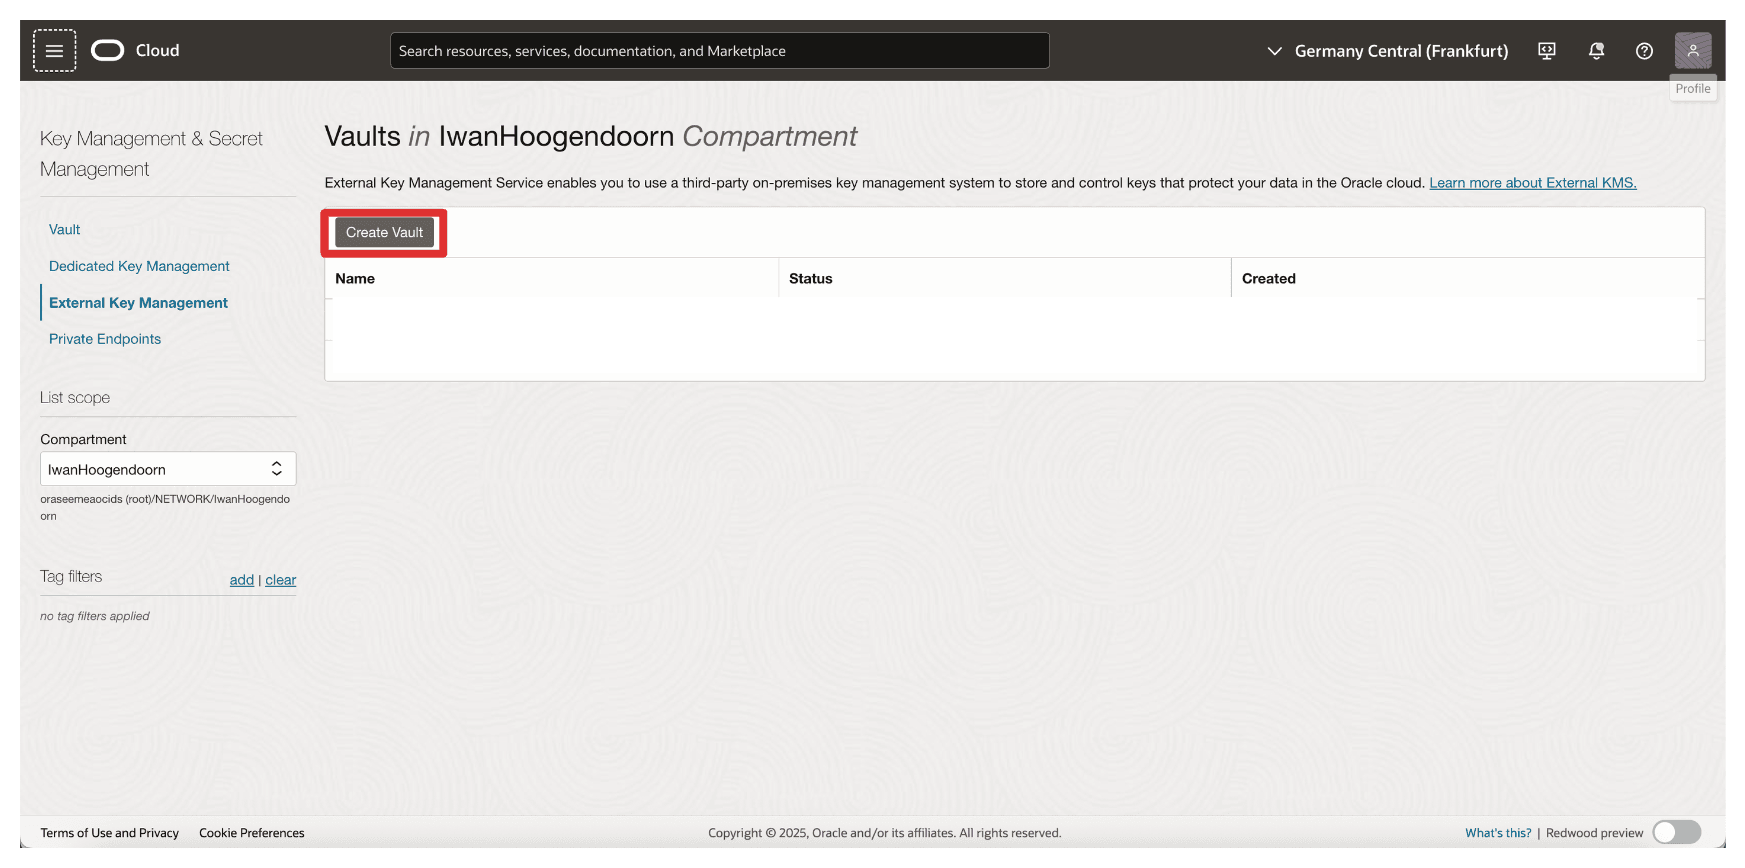
Task: Open the hamburger navigation menu
Action: tap(54, 50)
